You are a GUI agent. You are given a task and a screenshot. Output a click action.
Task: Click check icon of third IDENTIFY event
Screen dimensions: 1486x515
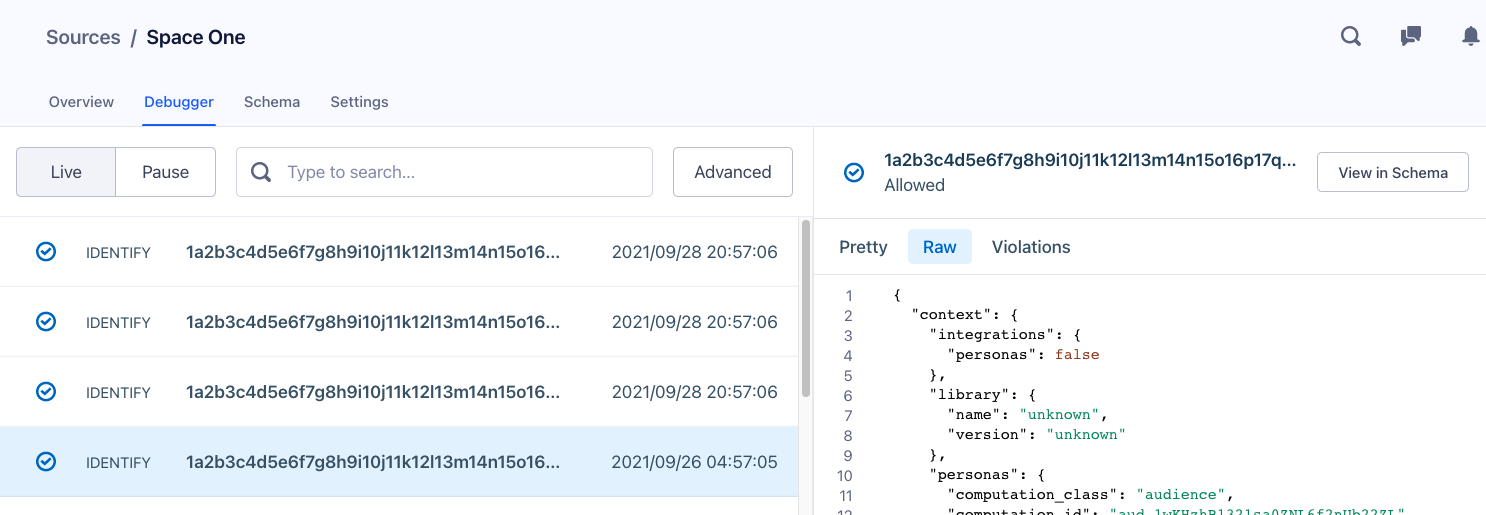(x=46, y=392)
